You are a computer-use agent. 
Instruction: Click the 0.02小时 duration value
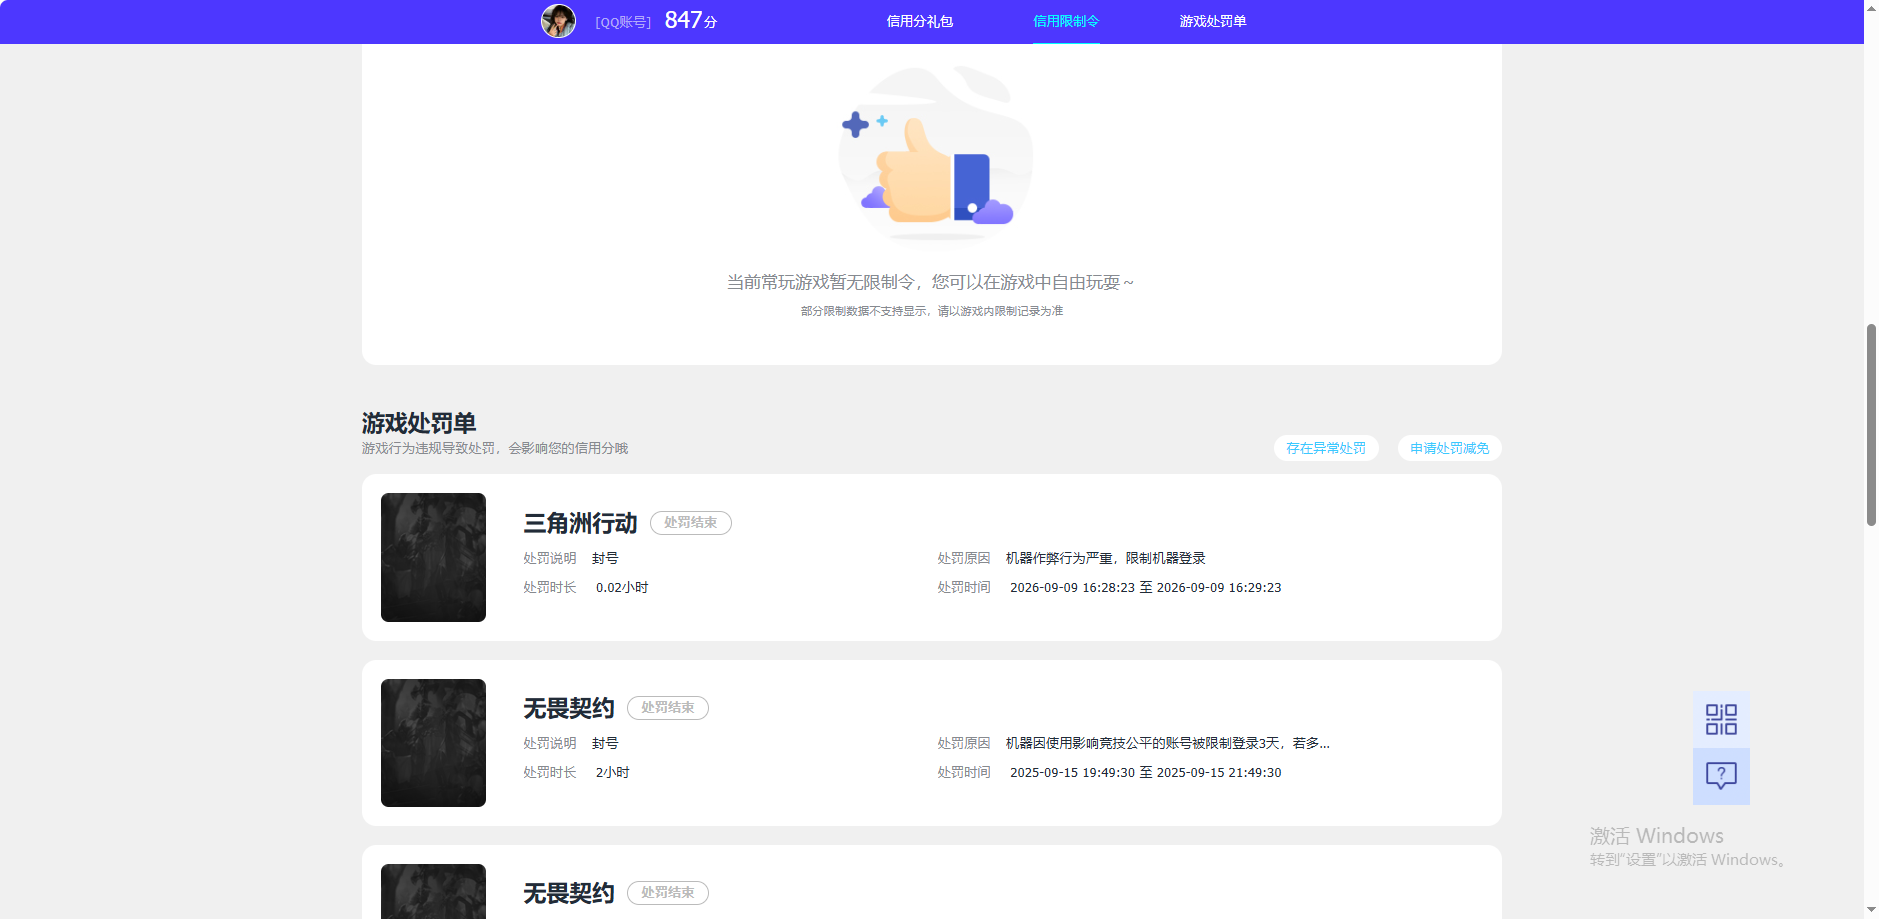pyautogui.click(x=622, y=587)
